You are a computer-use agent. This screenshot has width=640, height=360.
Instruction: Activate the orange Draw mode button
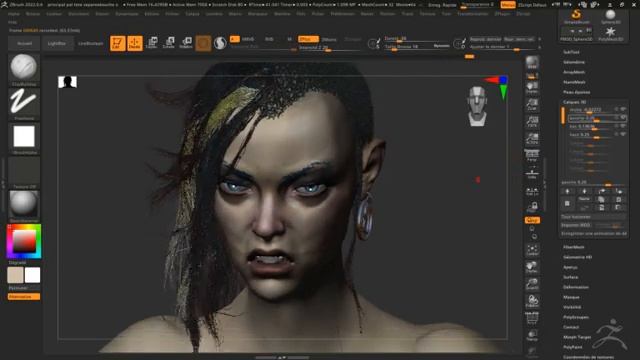tap(135, 43)
